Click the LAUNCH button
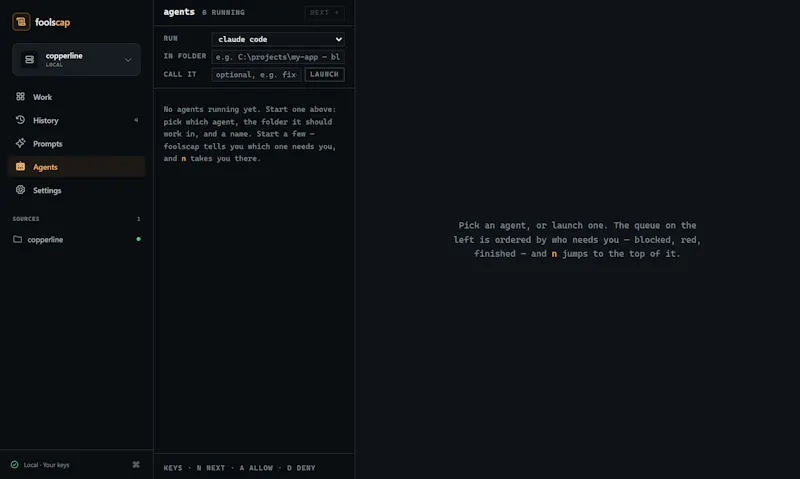 [324, 74]
